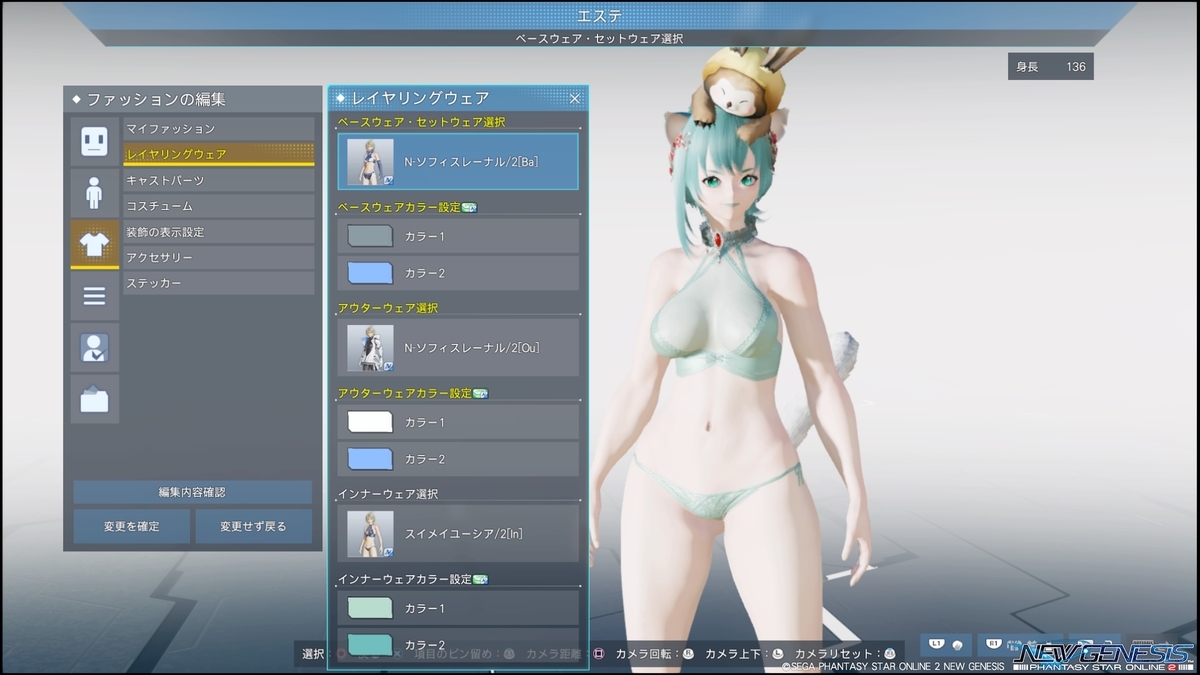Open innerwear カラー2 teal swatch
This screenshot has width=1200, height=675.
tap(370, 644)
